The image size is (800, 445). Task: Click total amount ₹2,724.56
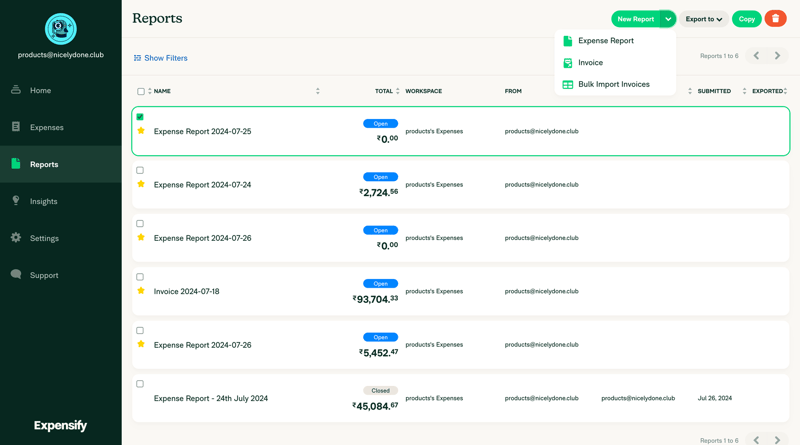[x=379, y=192]
